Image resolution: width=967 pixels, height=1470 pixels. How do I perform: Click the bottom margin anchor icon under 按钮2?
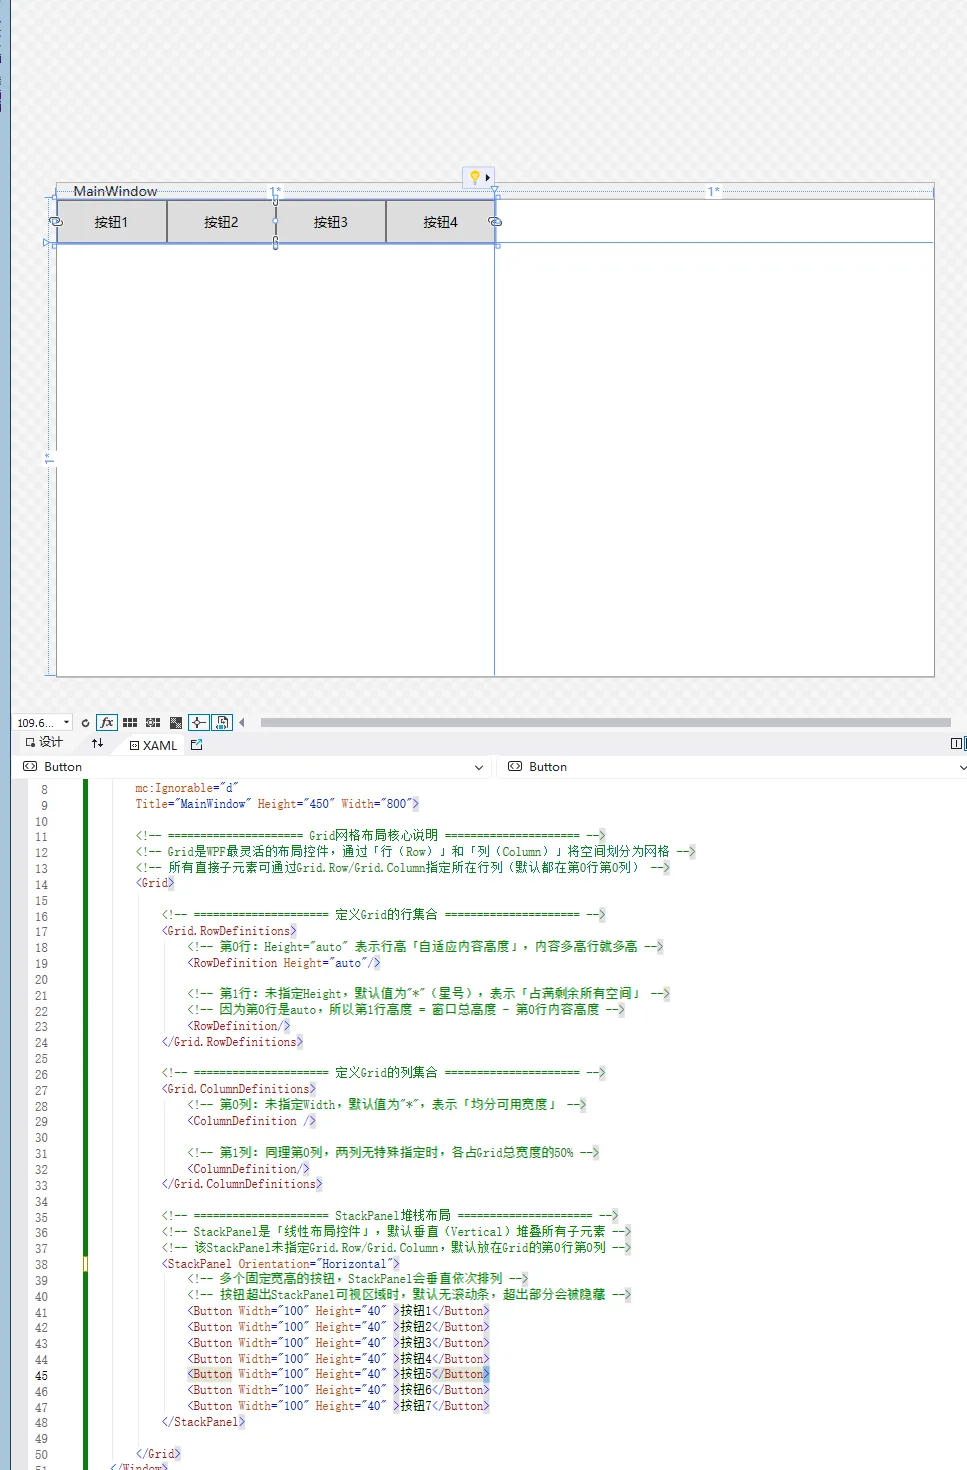click(x=276, y=243)
